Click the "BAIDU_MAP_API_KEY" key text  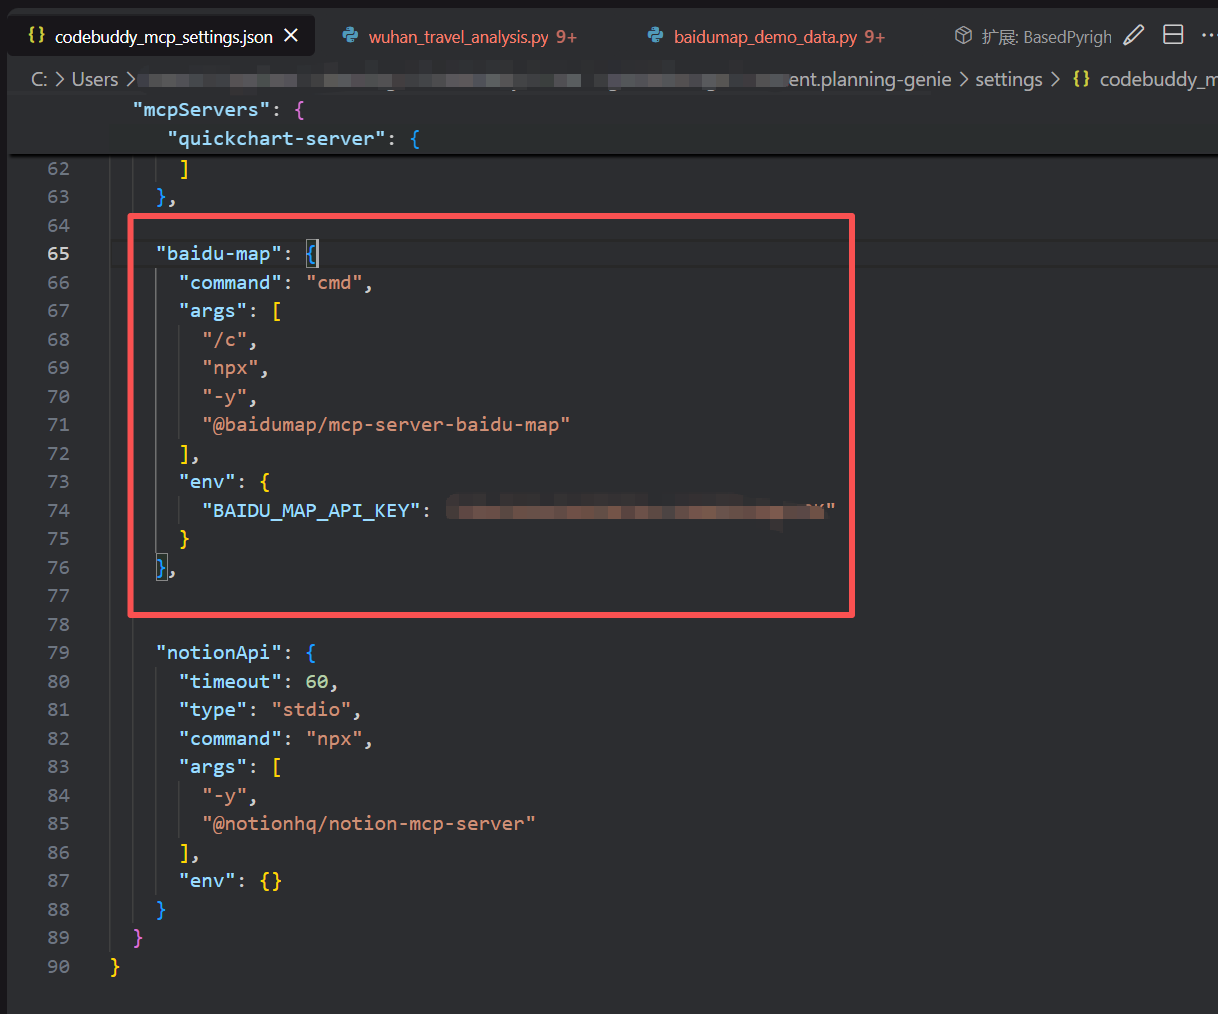(311, 511)
